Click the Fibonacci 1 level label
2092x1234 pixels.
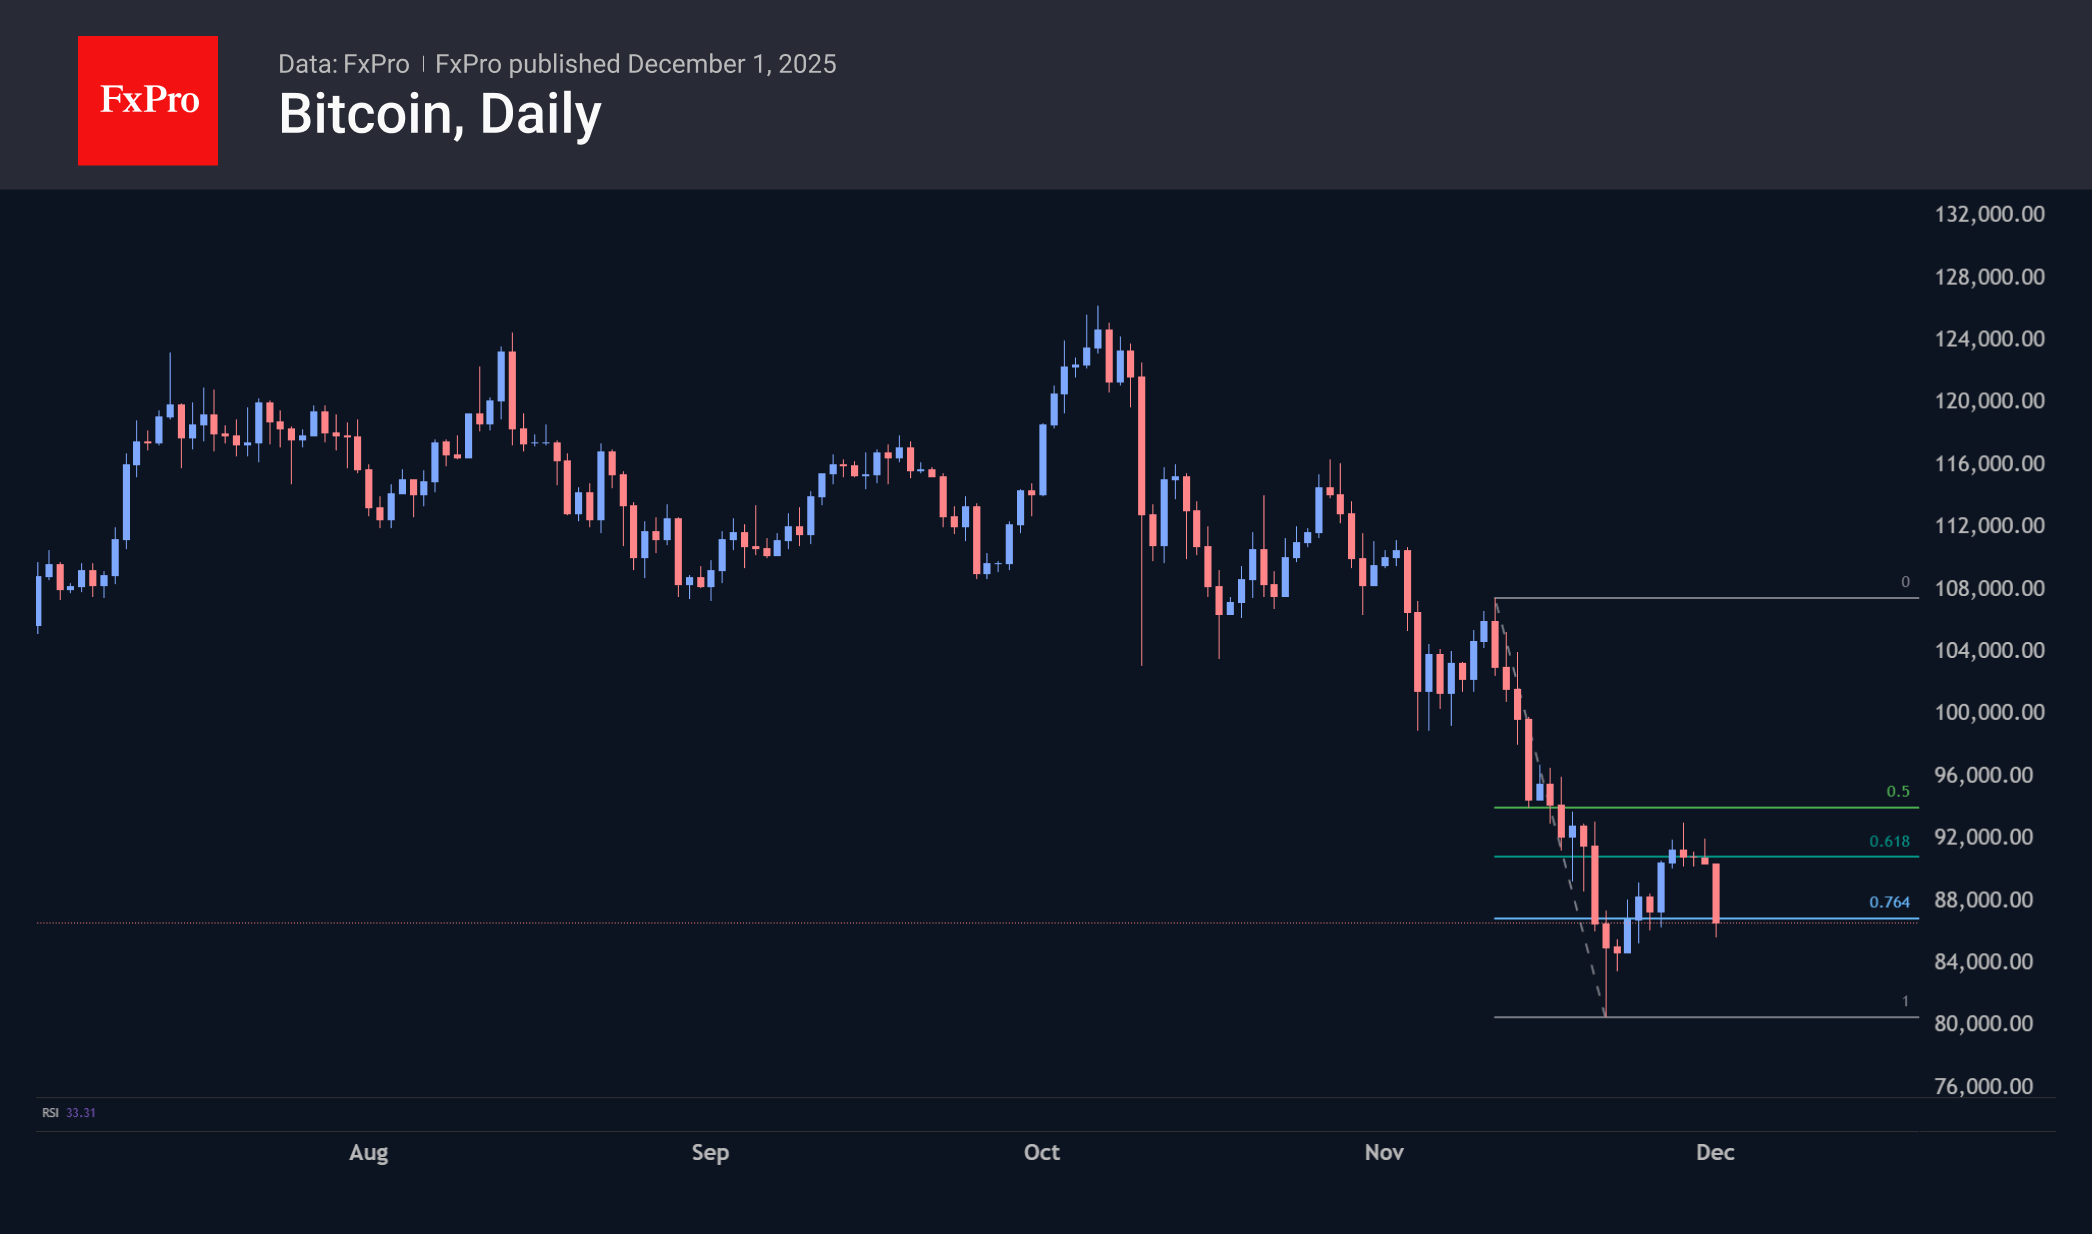[1905, 1001]
